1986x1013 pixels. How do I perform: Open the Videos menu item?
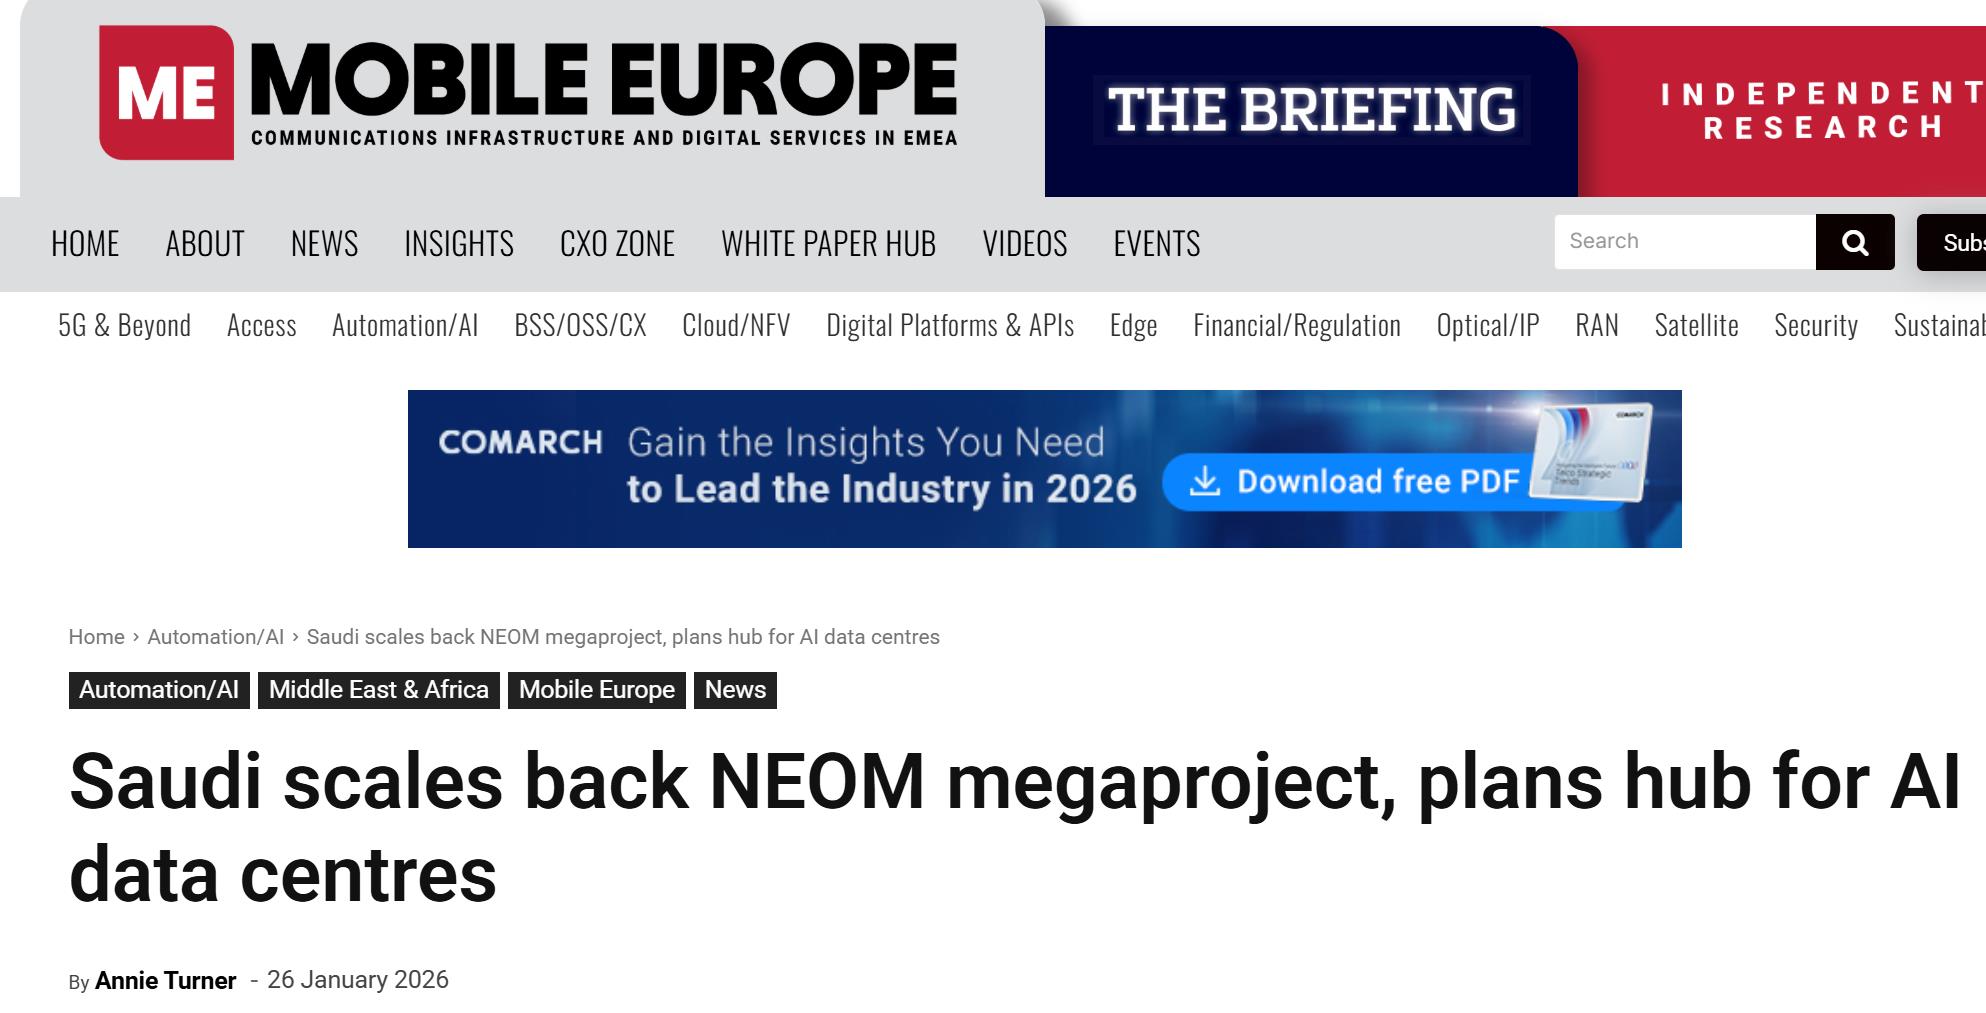[x=1024, y=244]
